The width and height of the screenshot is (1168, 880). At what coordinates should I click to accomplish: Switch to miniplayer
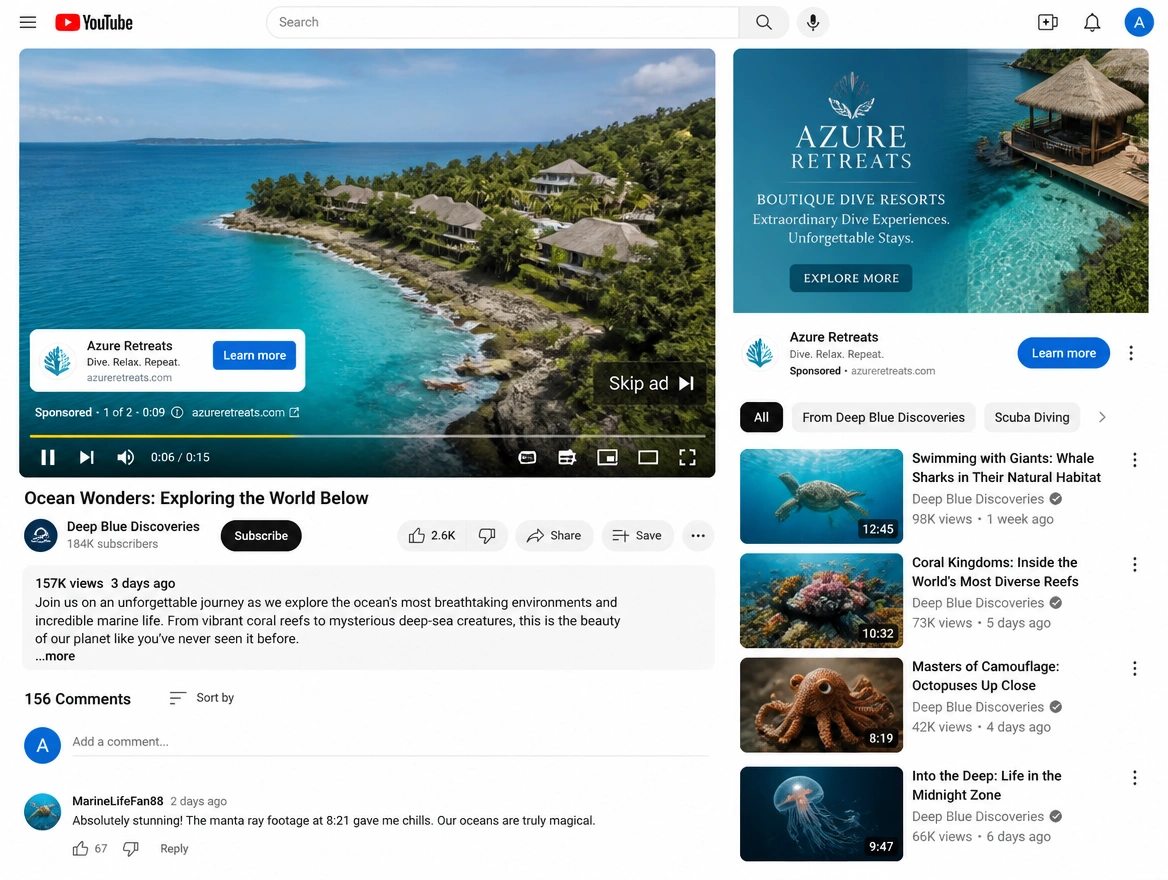[607, 457]
